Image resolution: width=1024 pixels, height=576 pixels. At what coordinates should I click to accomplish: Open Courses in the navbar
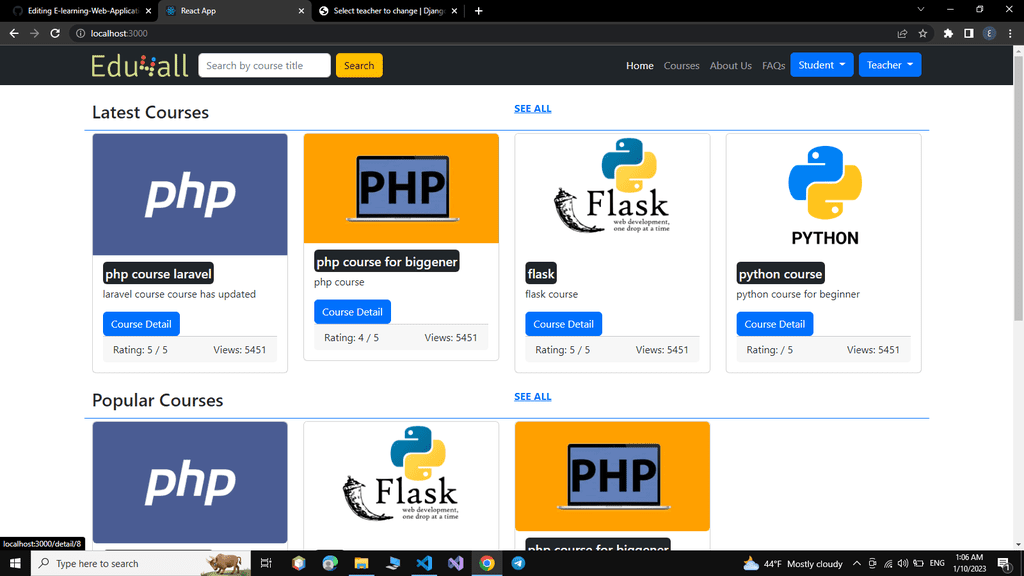[681, 65]
